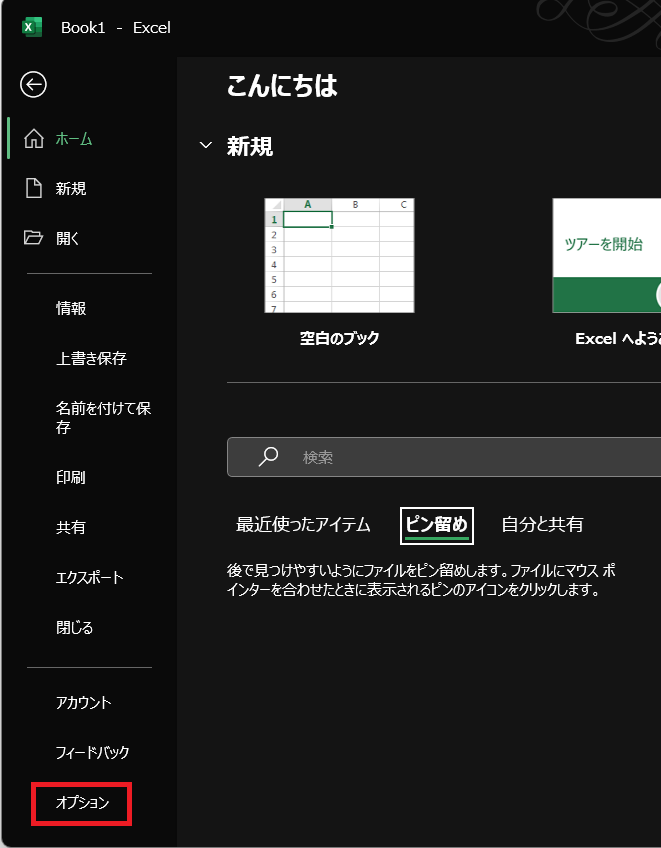This screenshot has height=848, width=661.
Task: Choose 名前を付けて保存 option
Action: click(103, 418)
